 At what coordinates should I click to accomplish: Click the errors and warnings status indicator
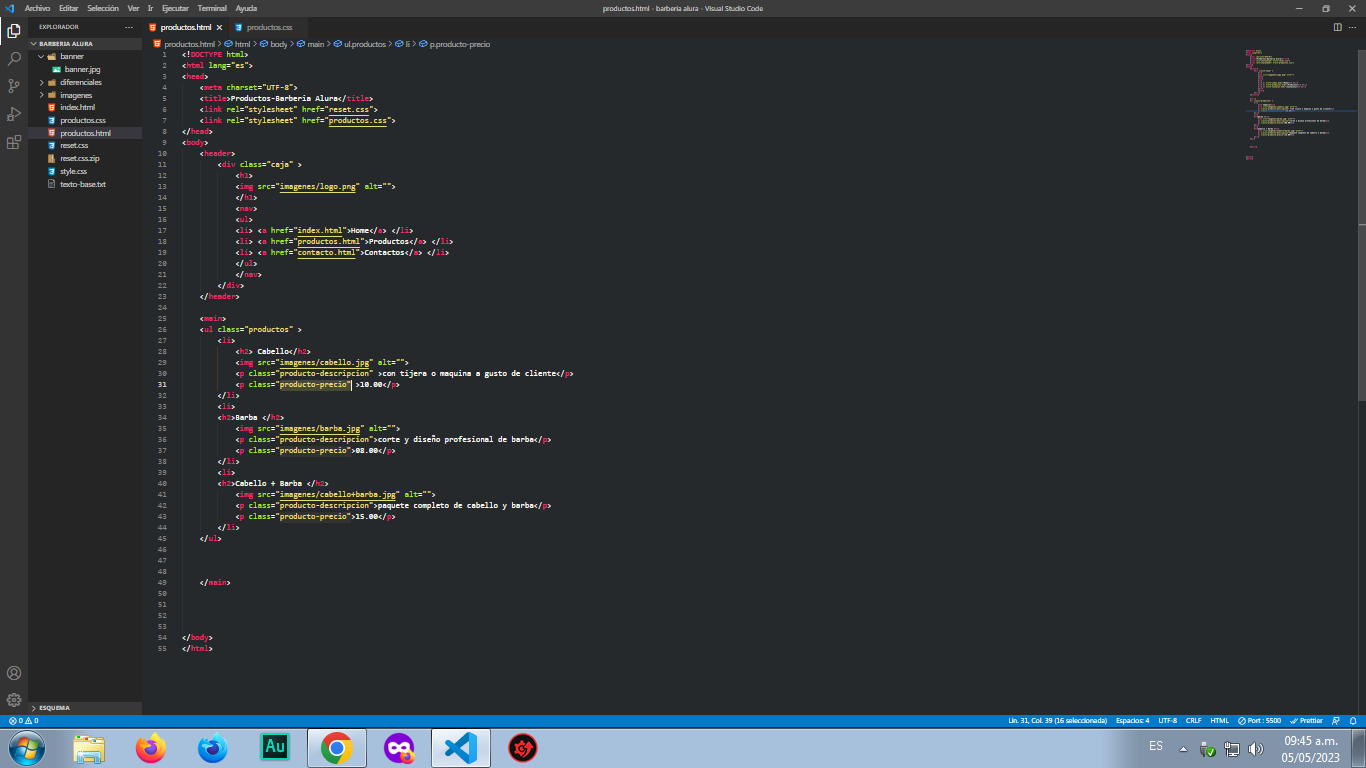[23, 720]
